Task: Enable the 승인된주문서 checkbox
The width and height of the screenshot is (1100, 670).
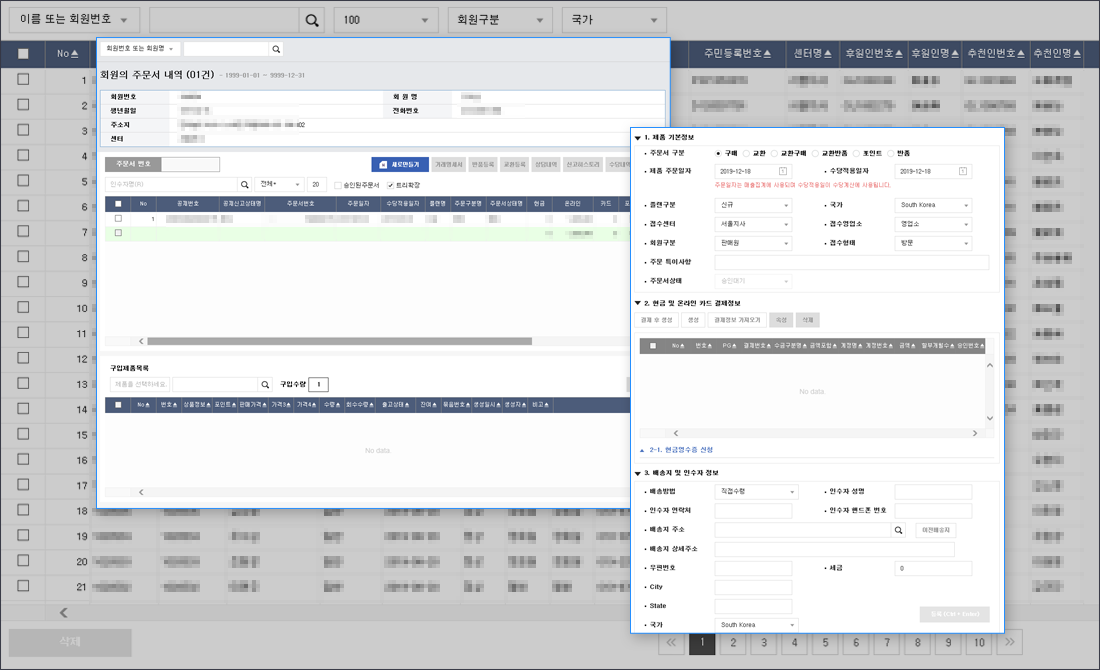Action: (x=339, y=185)
